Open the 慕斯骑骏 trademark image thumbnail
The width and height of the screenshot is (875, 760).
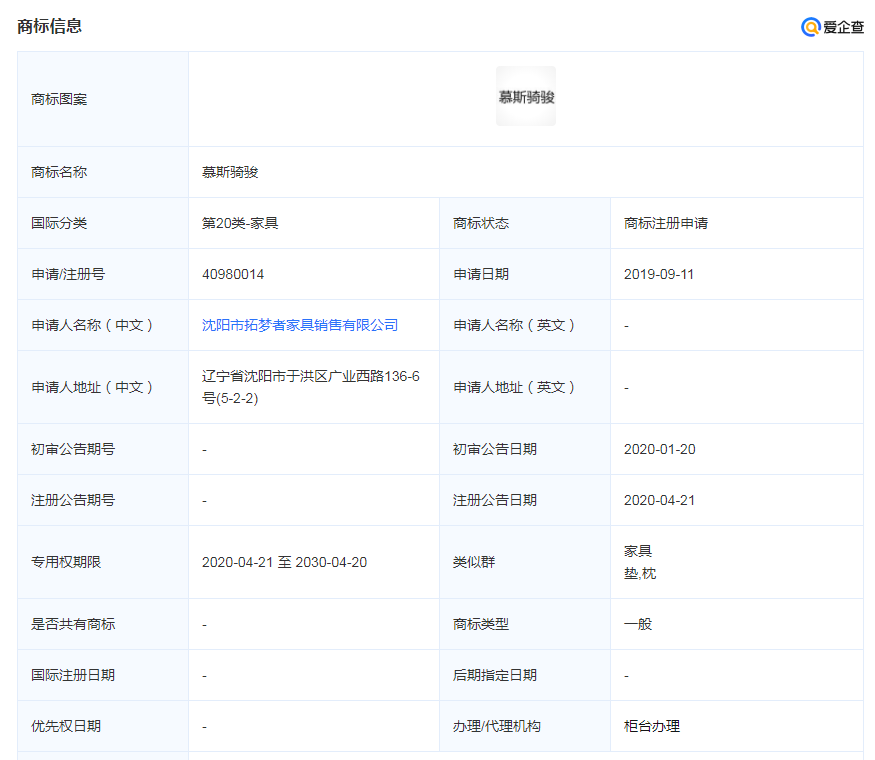pyautogui.click(x=526, y=97)
